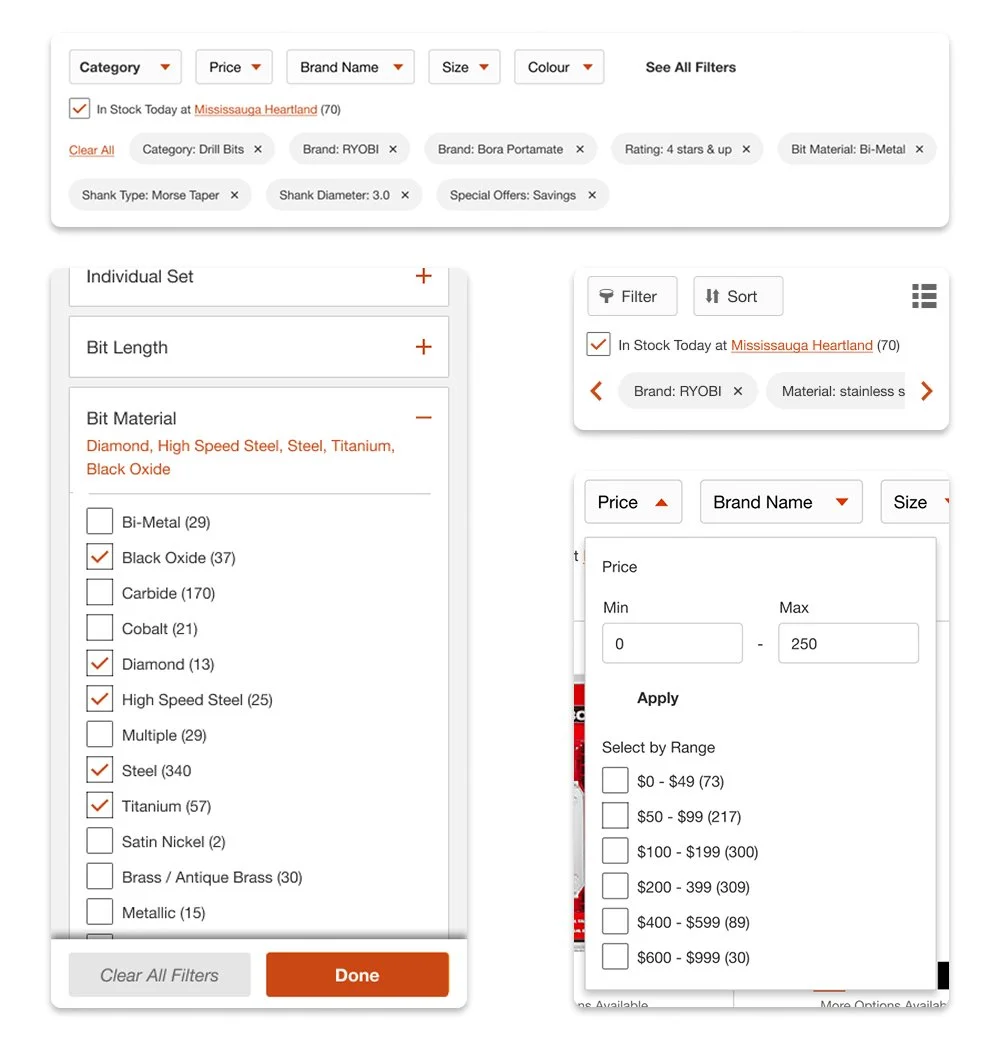Switch to list view icon
The height and width of the screenshot is (1041, 999).
point(924,296)
